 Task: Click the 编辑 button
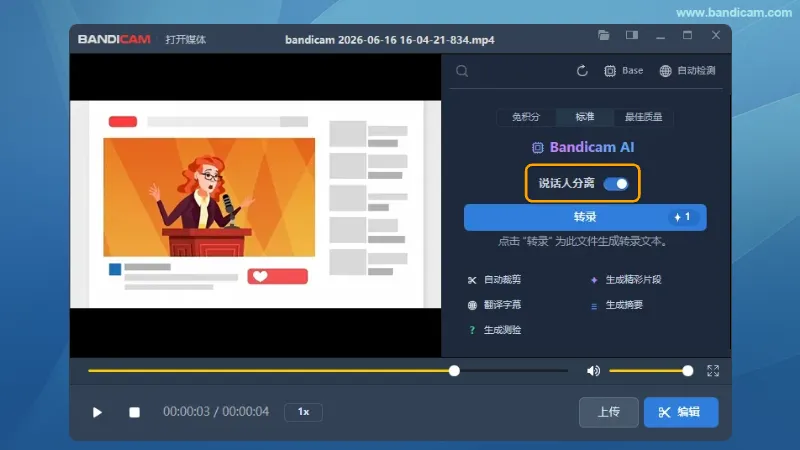(681, 412)
